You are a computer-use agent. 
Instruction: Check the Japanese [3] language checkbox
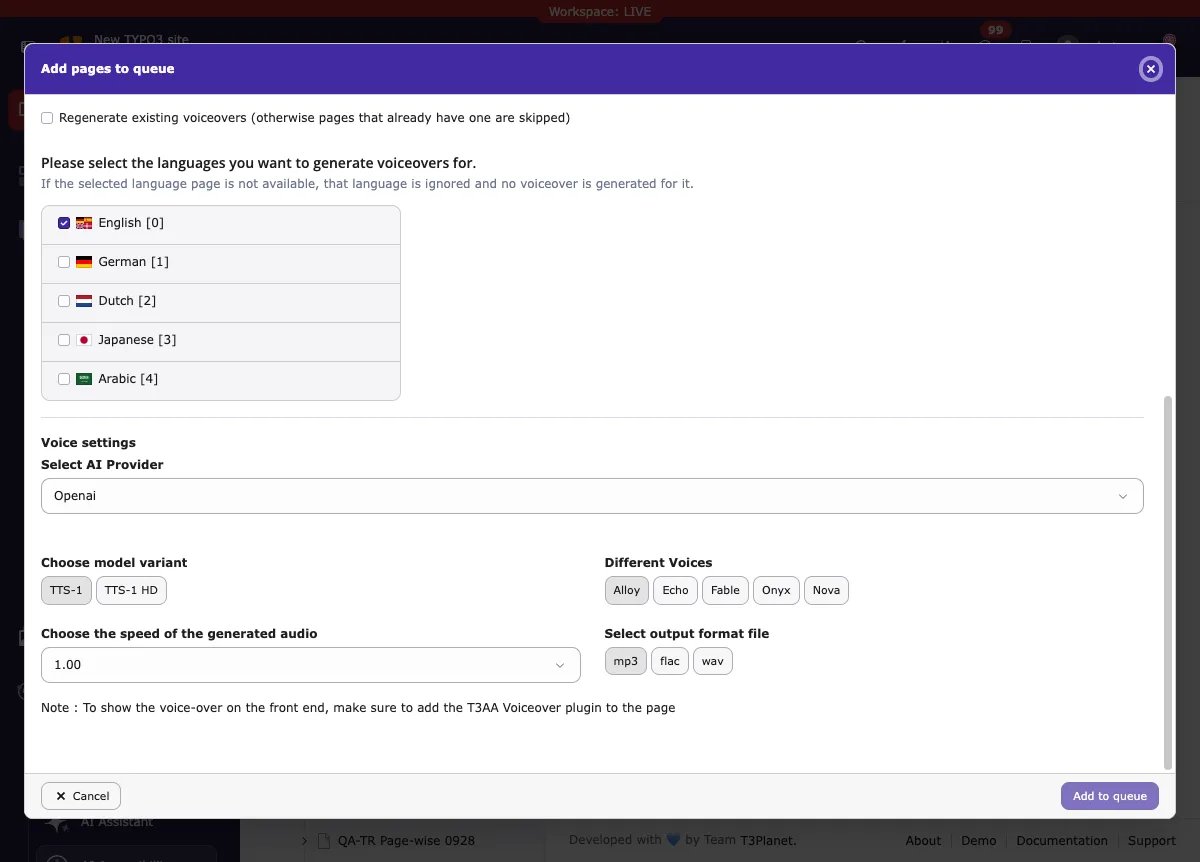pos(64,340)
